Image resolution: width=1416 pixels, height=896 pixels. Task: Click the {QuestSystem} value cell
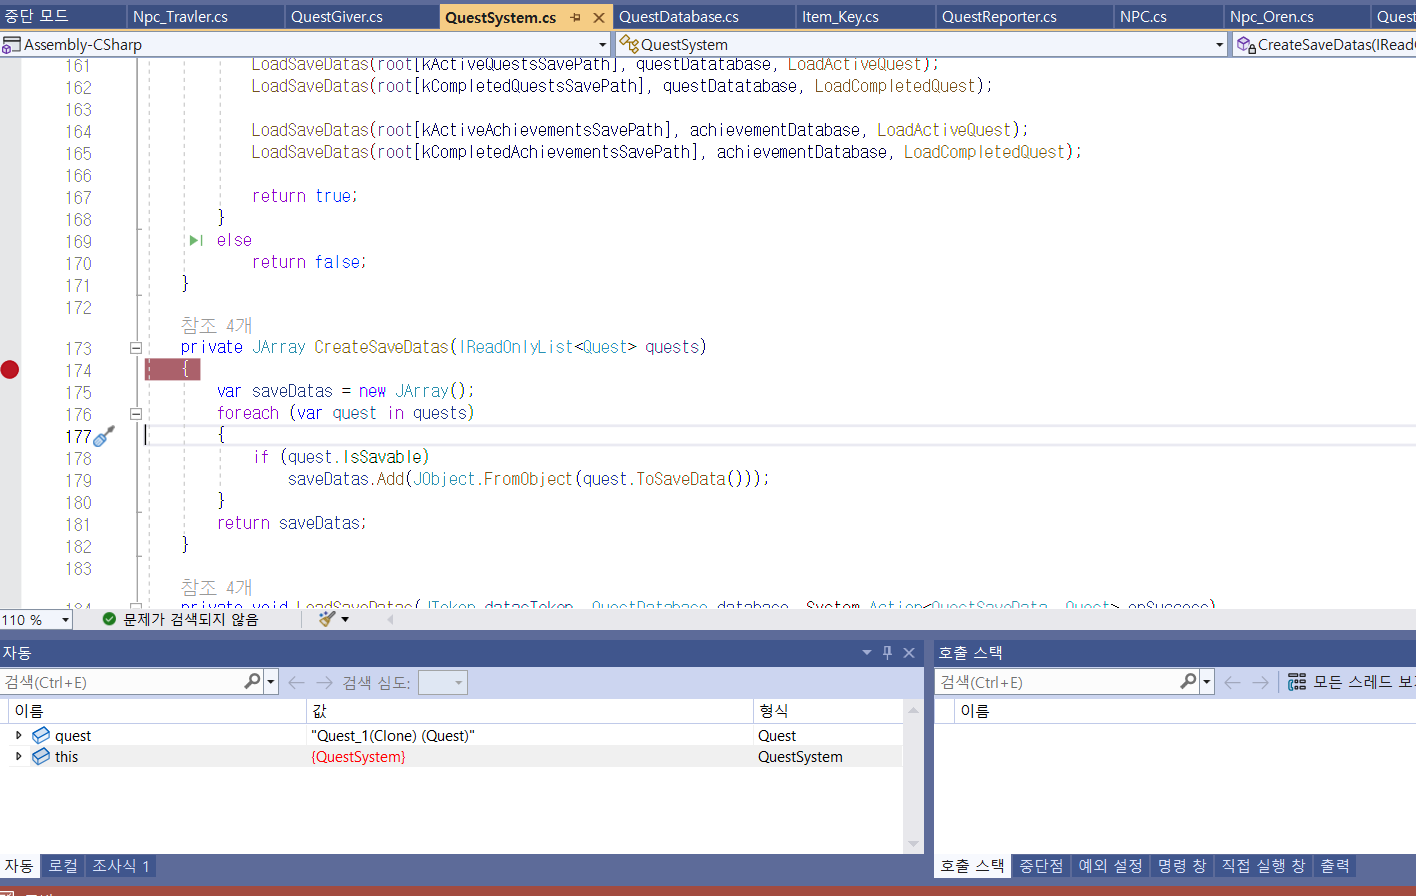tap(529, 756)
